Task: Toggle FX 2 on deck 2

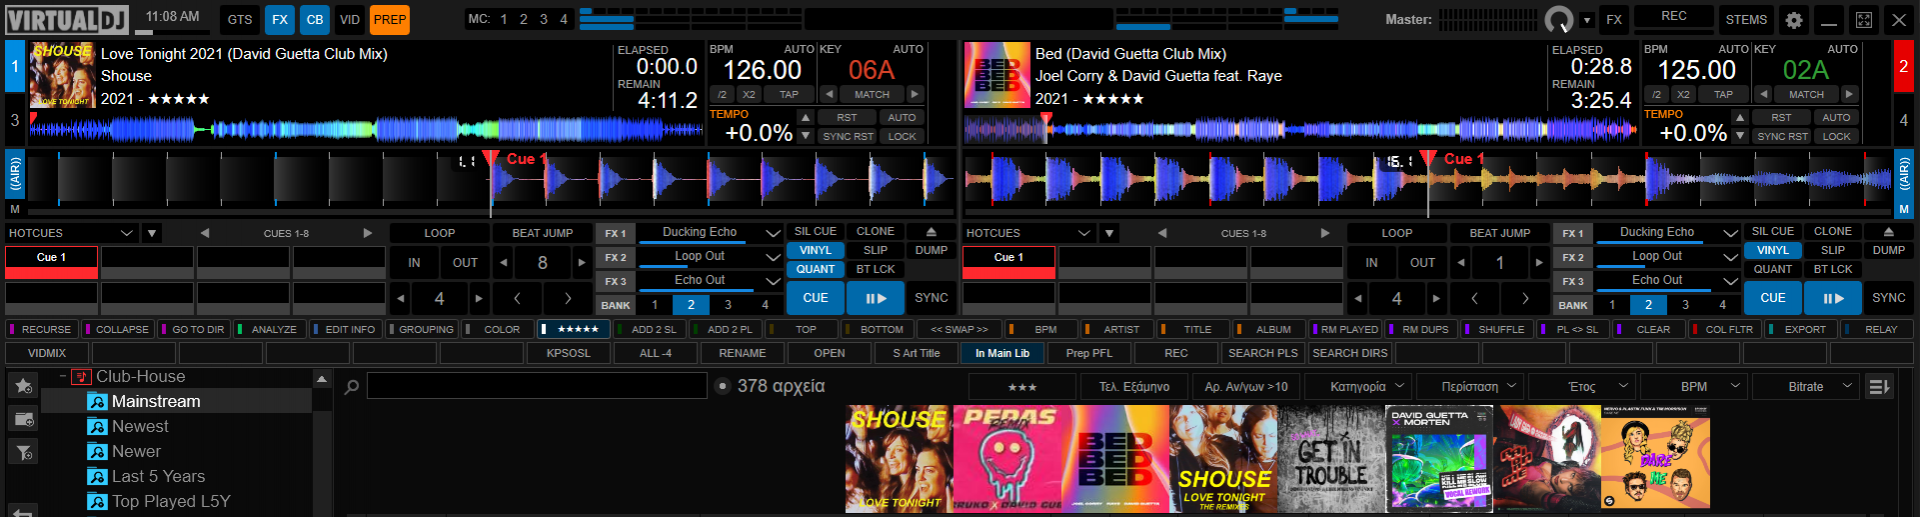Action: tap(1573, 257)
